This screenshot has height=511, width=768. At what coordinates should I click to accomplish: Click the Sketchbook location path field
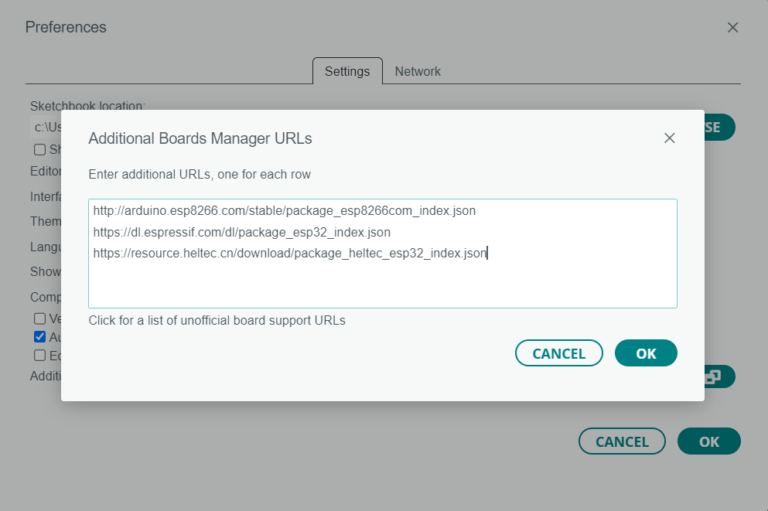click(45, 128)
